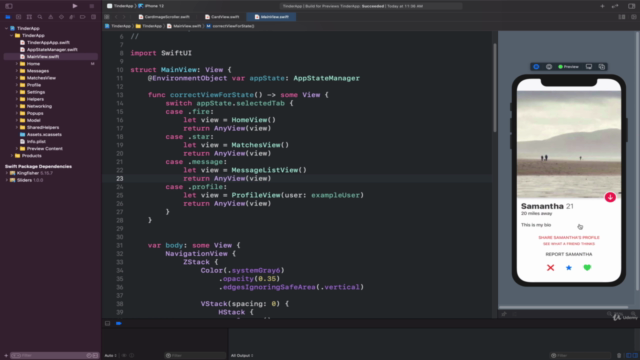This screenshot has width=640, height=360.
Task: Open MainView.swift jump bar segment
Action: 184,26
